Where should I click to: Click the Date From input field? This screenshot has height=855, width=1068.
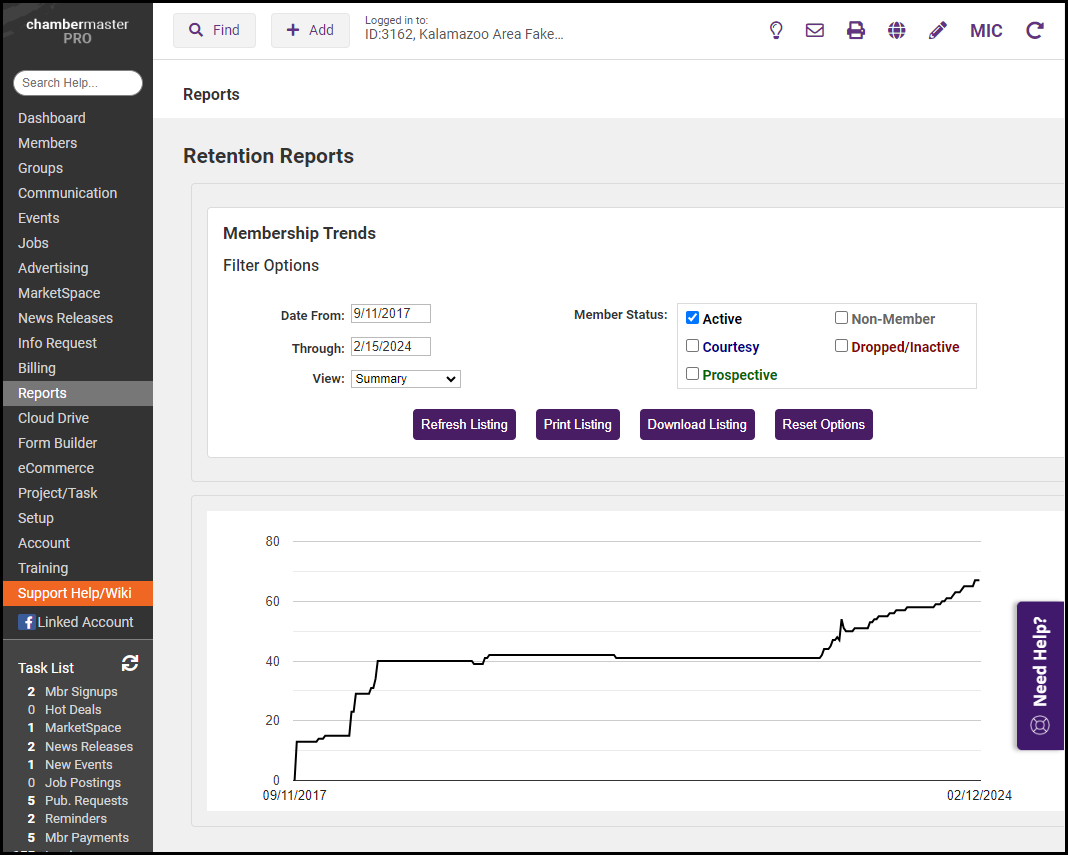(x=390, y=314)
